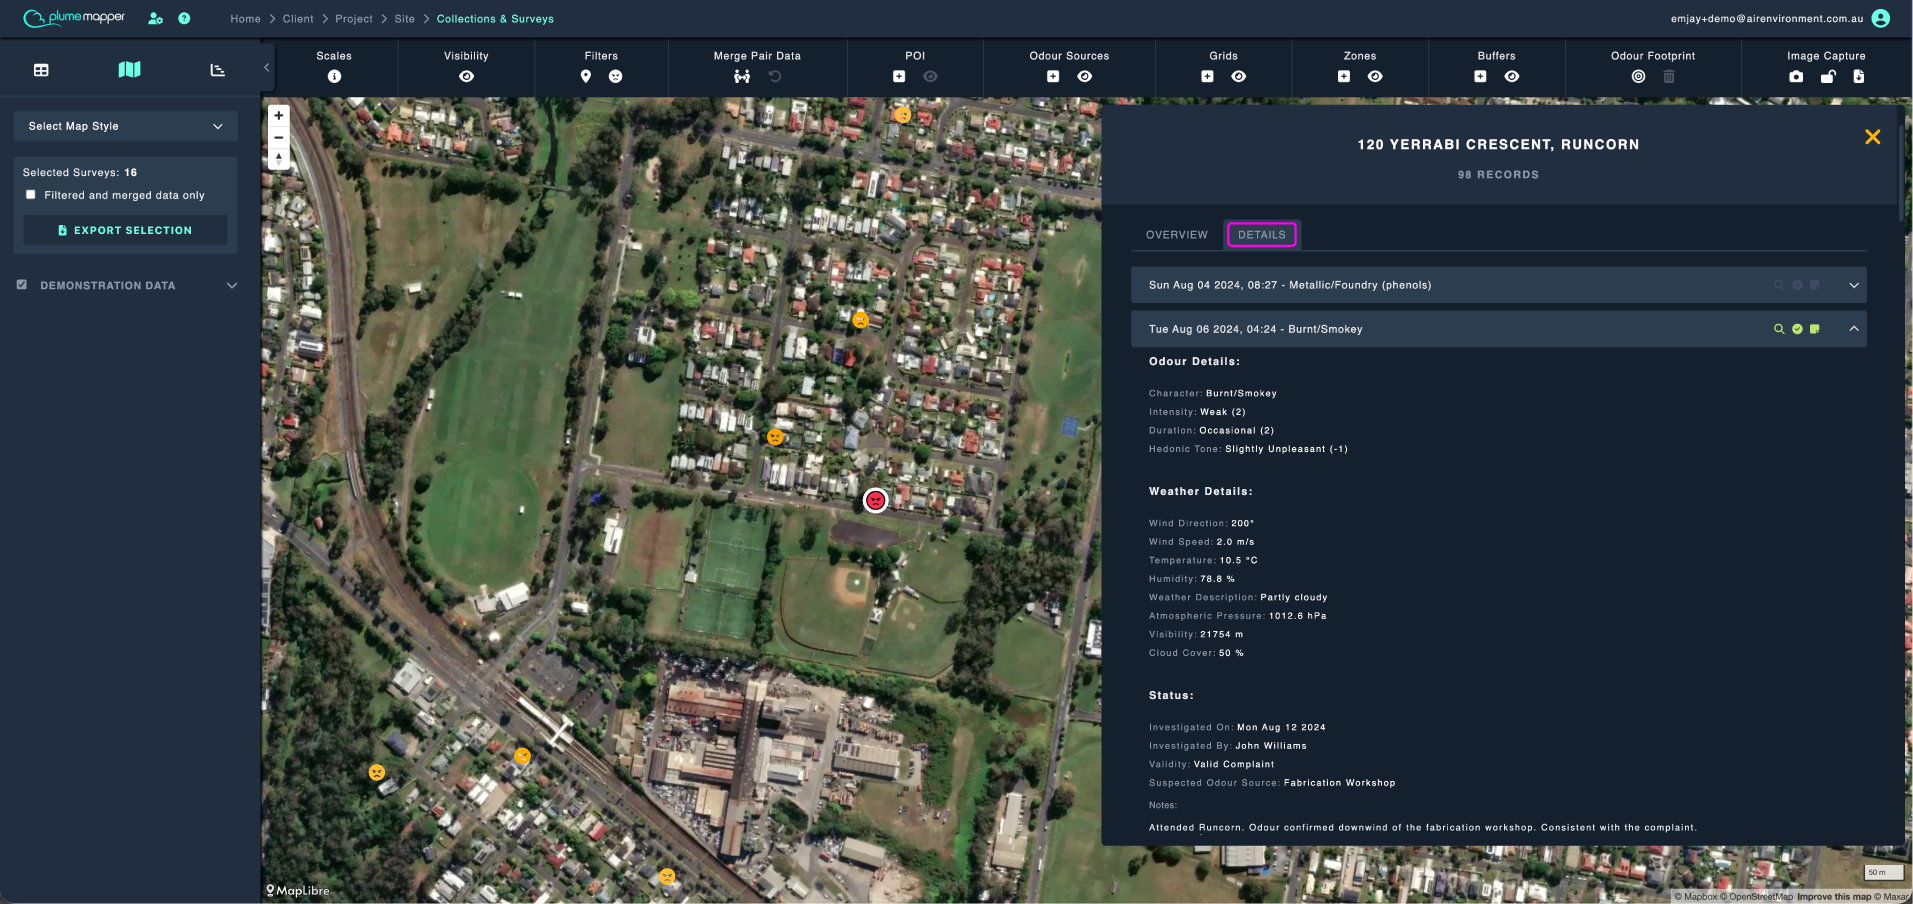Switch to the Details tab

tap(1262, 235)
